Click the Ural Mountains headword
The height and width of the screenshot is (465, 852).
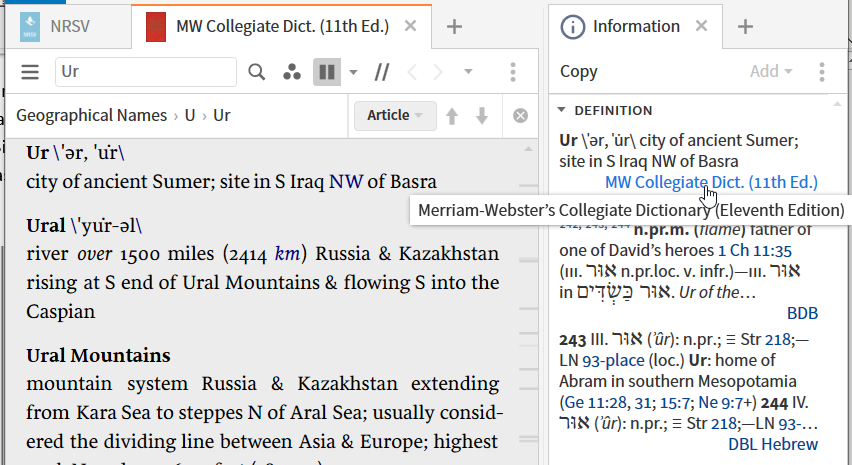[98, 355]
